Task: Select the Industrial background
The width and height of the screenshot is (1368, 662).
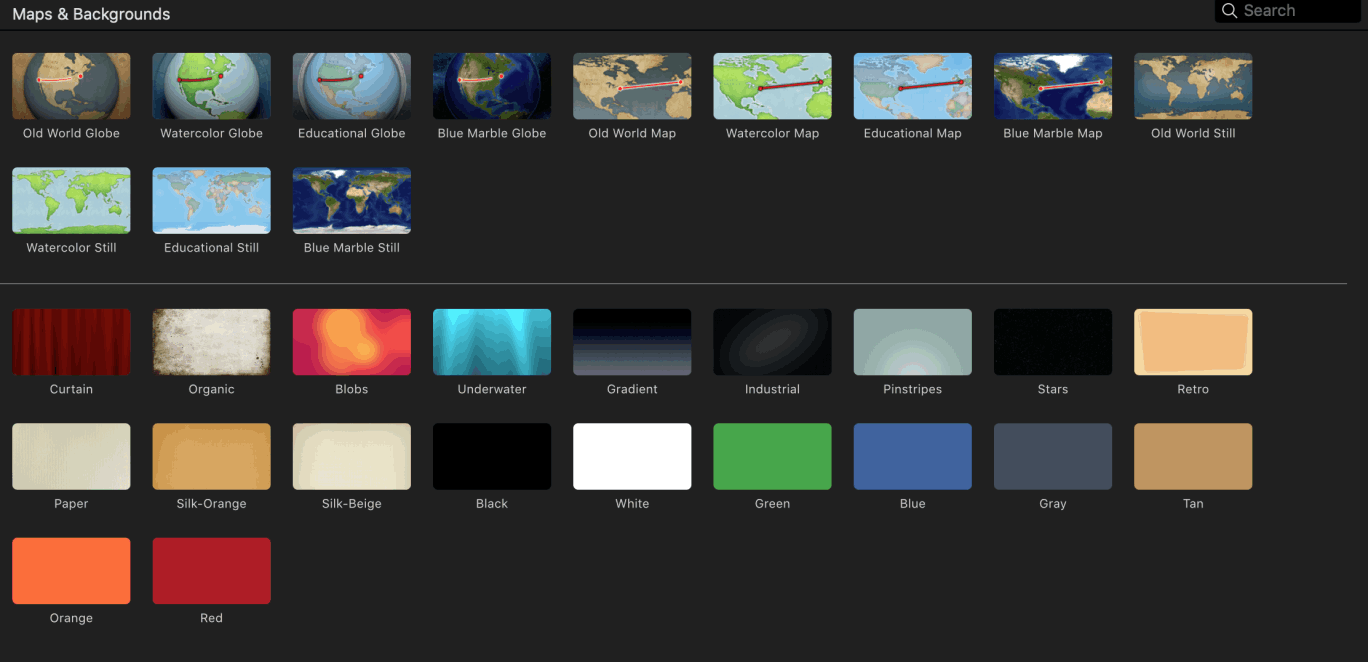Action: (772, 342)
